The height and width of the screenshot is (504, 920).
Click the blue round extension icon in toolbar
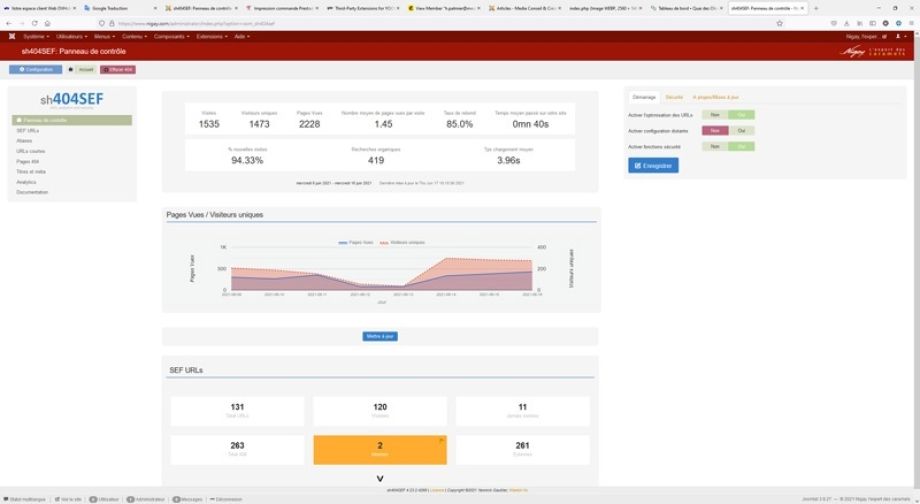click(898, 23)
